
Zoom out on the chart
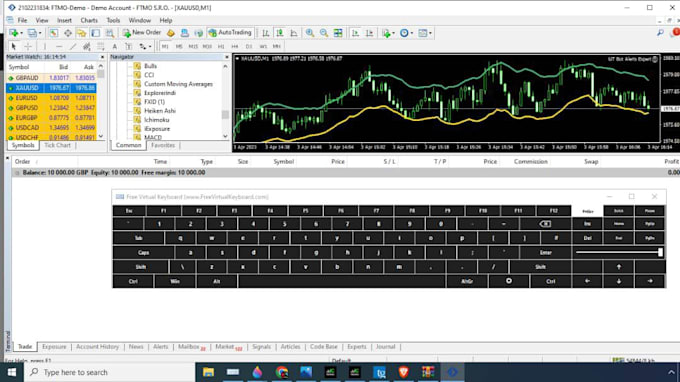[324, 33]
